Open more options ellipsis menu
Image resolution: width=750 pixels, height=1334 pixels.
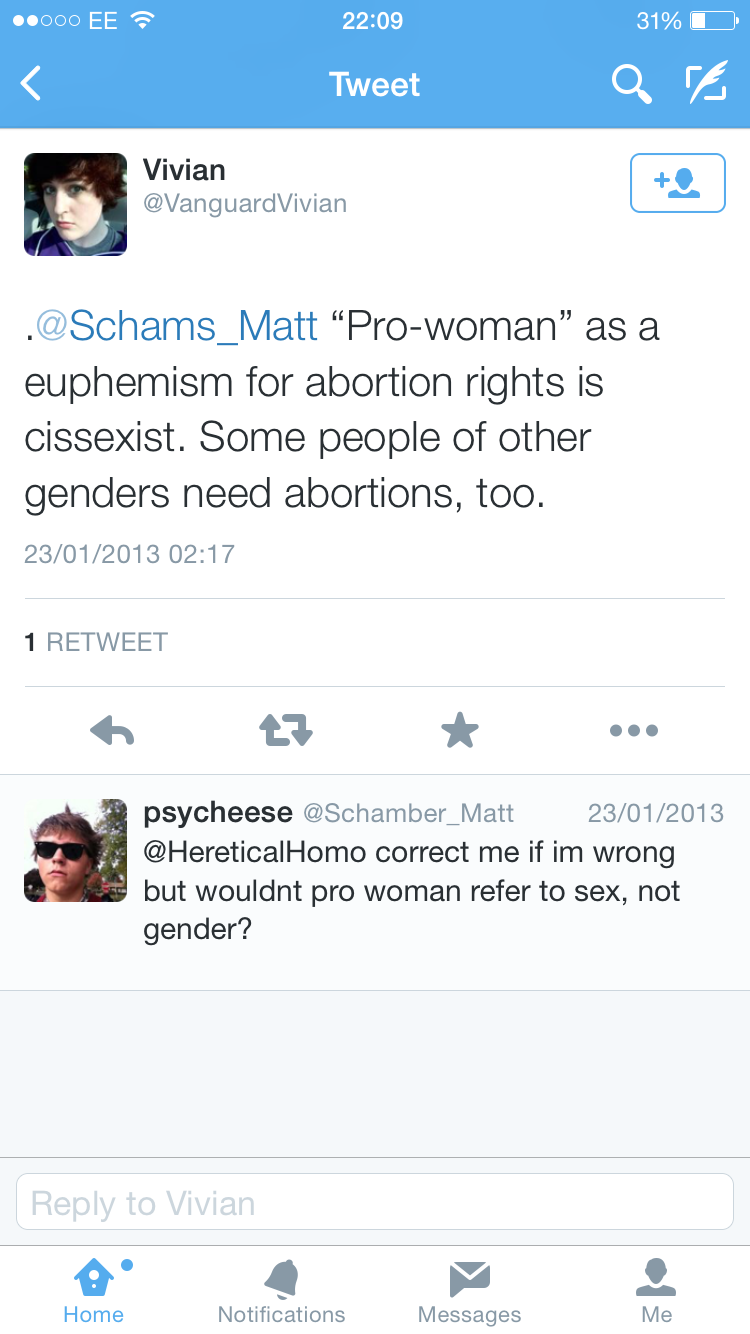tap(634, 731)
